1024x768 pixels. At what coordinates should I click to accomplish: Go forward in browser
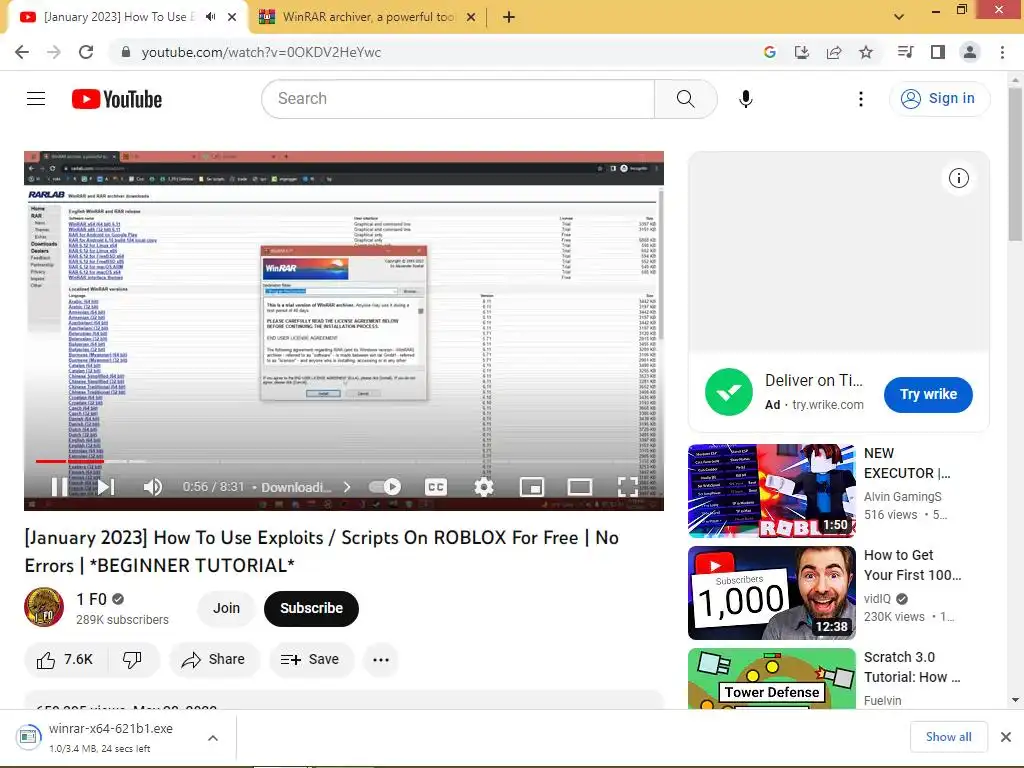pos(54,52)
